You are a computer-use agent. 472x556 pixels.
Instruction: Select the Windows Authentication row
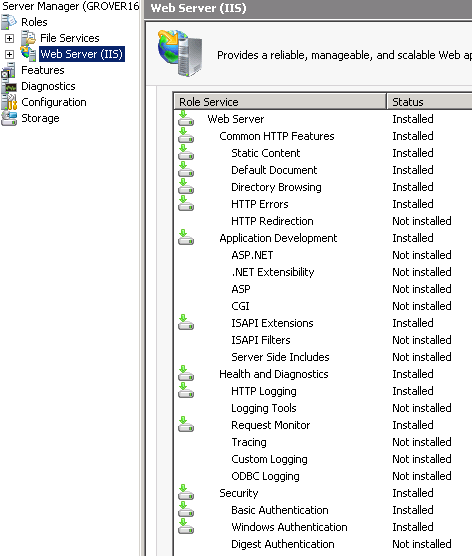(323, 527)
